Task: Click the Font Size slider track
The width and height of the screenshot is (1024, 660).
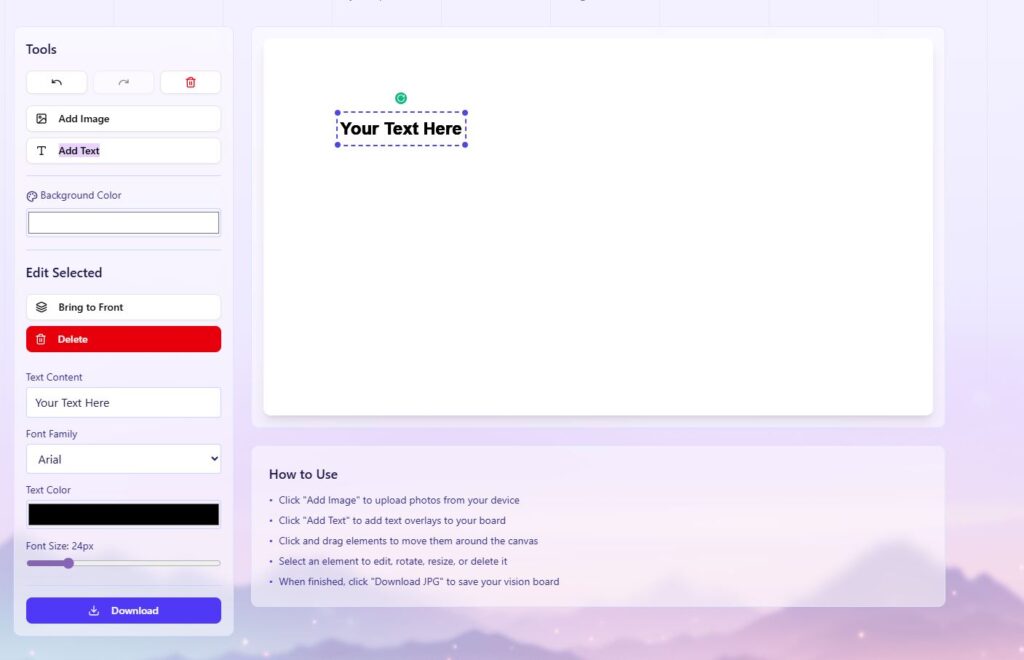Action: click(140, 563)
